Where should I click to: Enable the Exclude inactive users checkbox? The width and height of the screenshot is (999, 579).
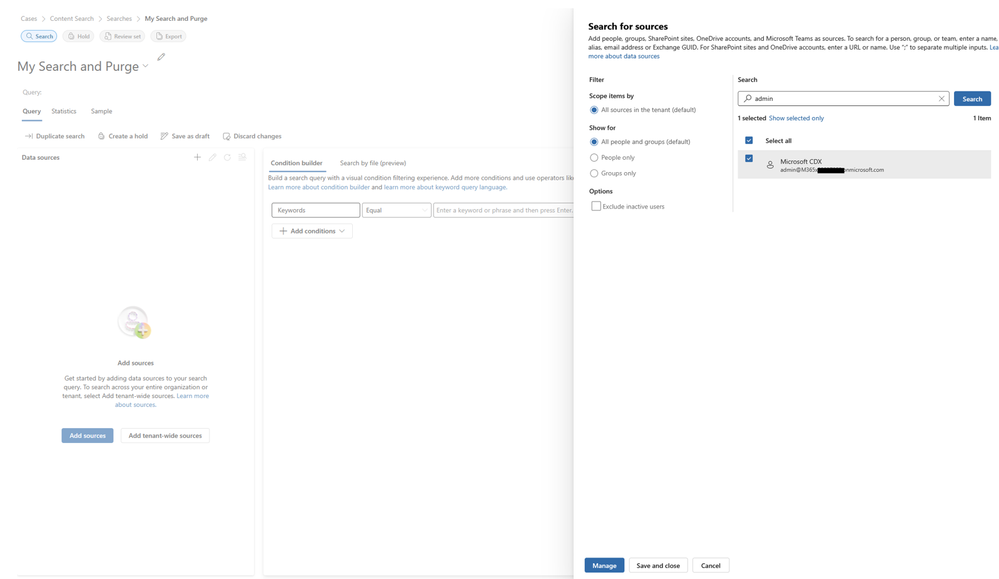pos(596,206)
